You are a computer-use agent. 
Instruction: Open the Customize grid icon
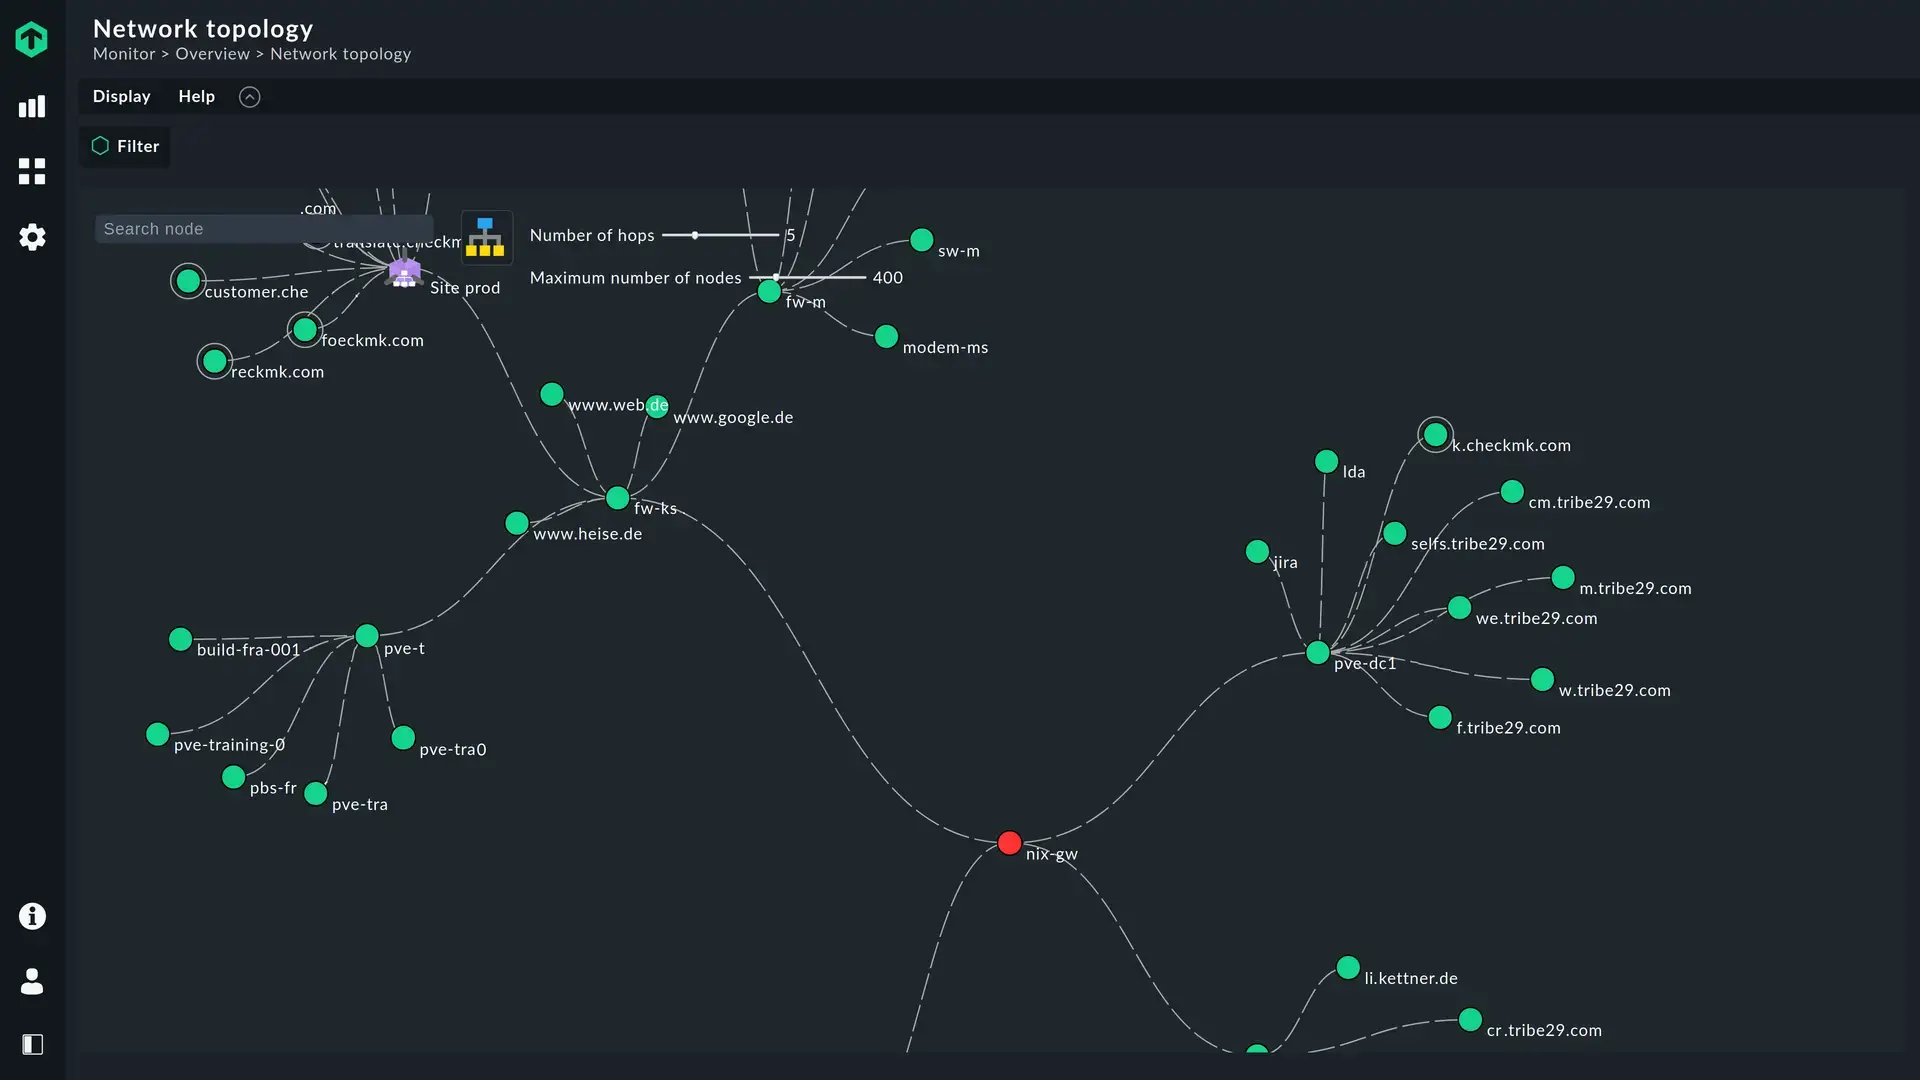point(32,172)
